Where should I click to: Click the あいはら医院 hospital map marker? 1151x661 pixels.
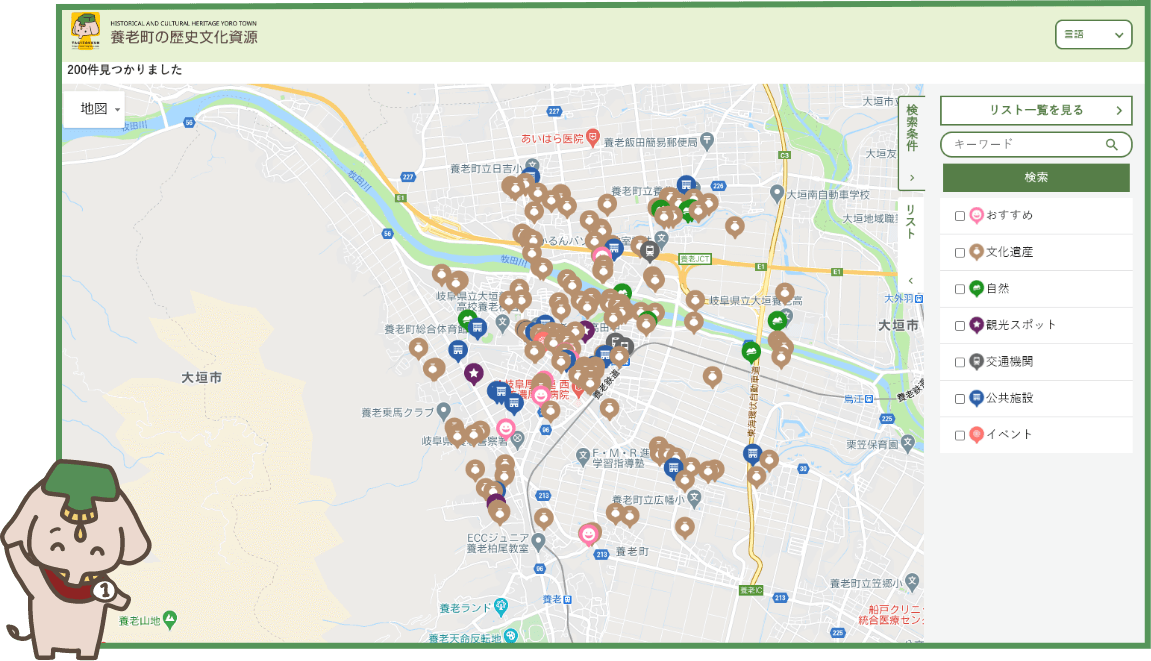tap(592, 137)
